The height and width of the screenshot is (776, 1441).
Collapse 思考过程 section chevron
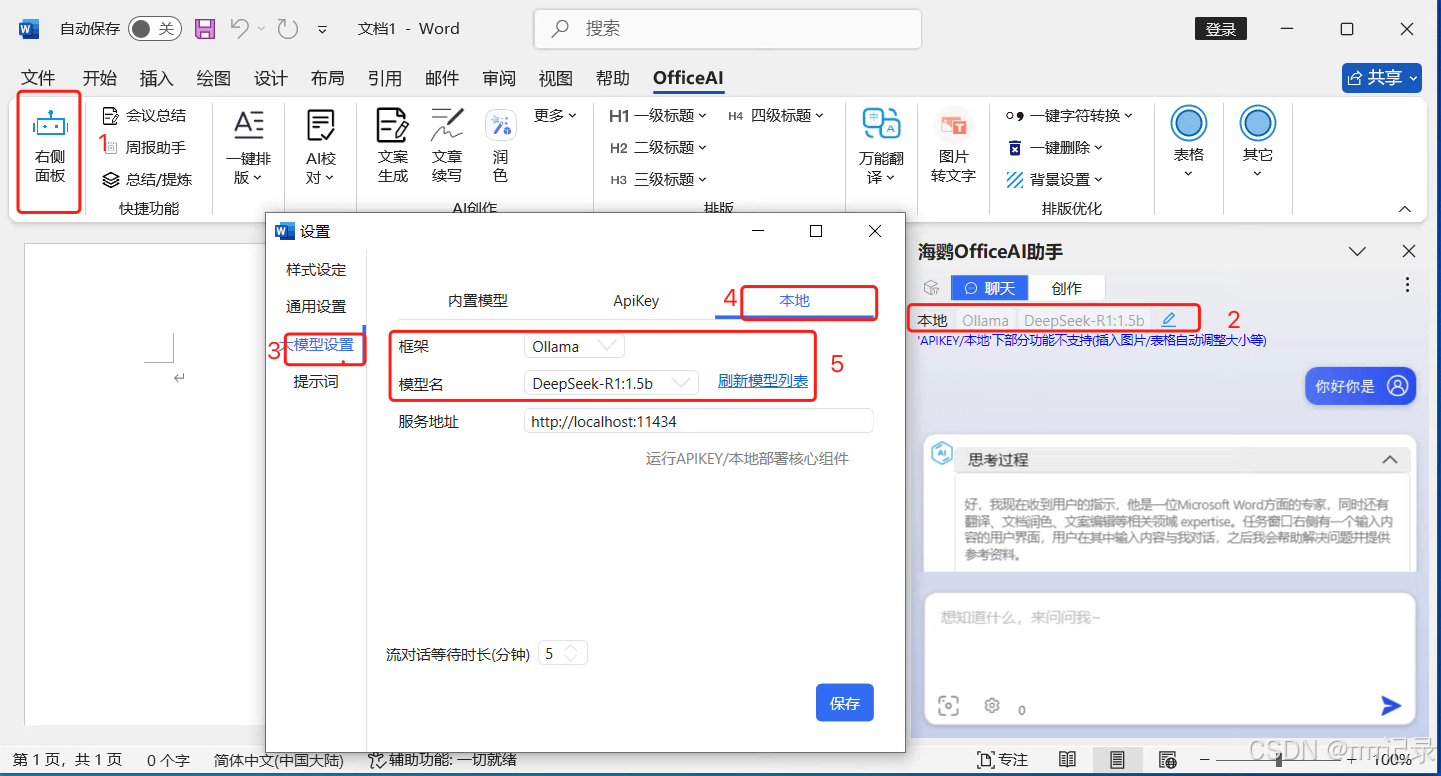tap(1389, 460)
